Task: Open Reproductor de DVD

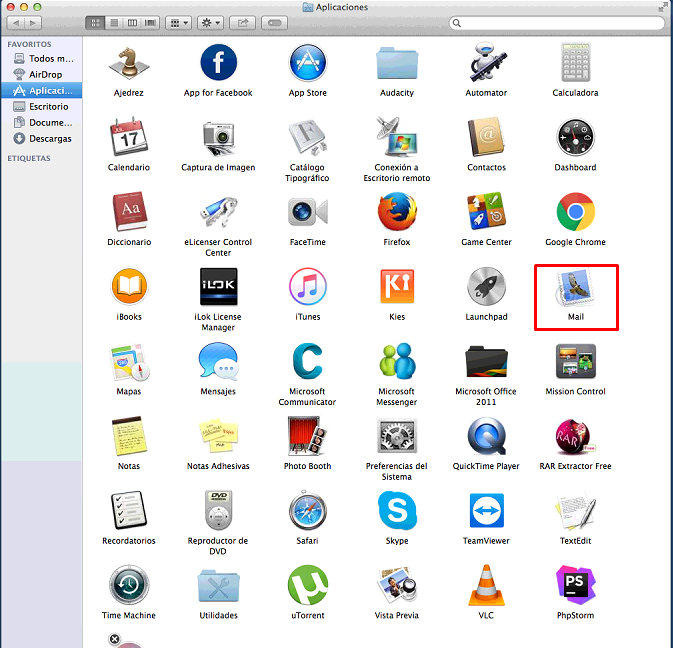Action: pyautogui.click(x=218, y=510)
